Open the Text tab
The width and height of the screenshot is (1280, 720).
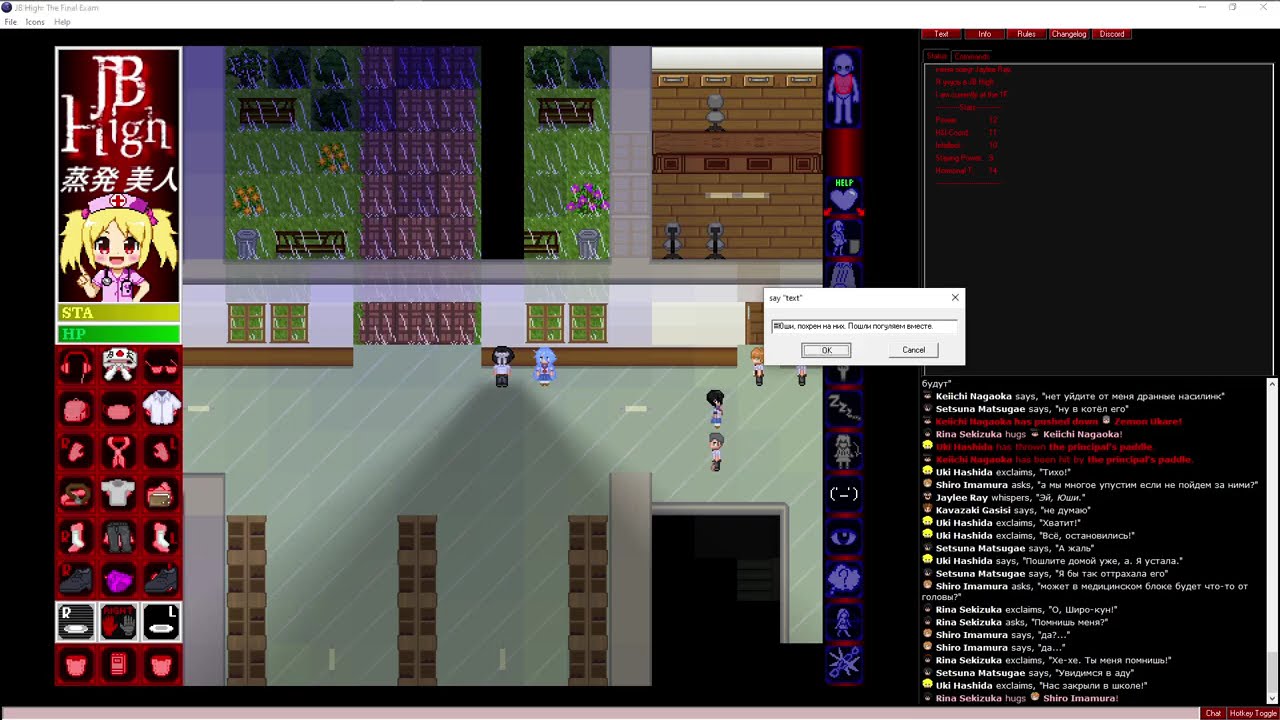point(941,34)
